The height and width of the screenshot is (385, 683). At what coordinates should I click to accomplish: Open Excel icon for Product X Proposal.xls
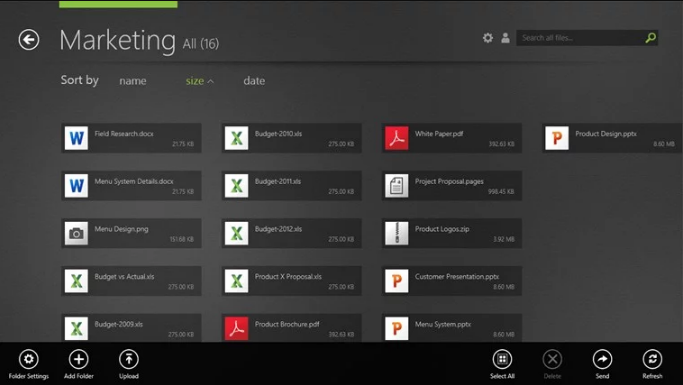pos(237,281)
